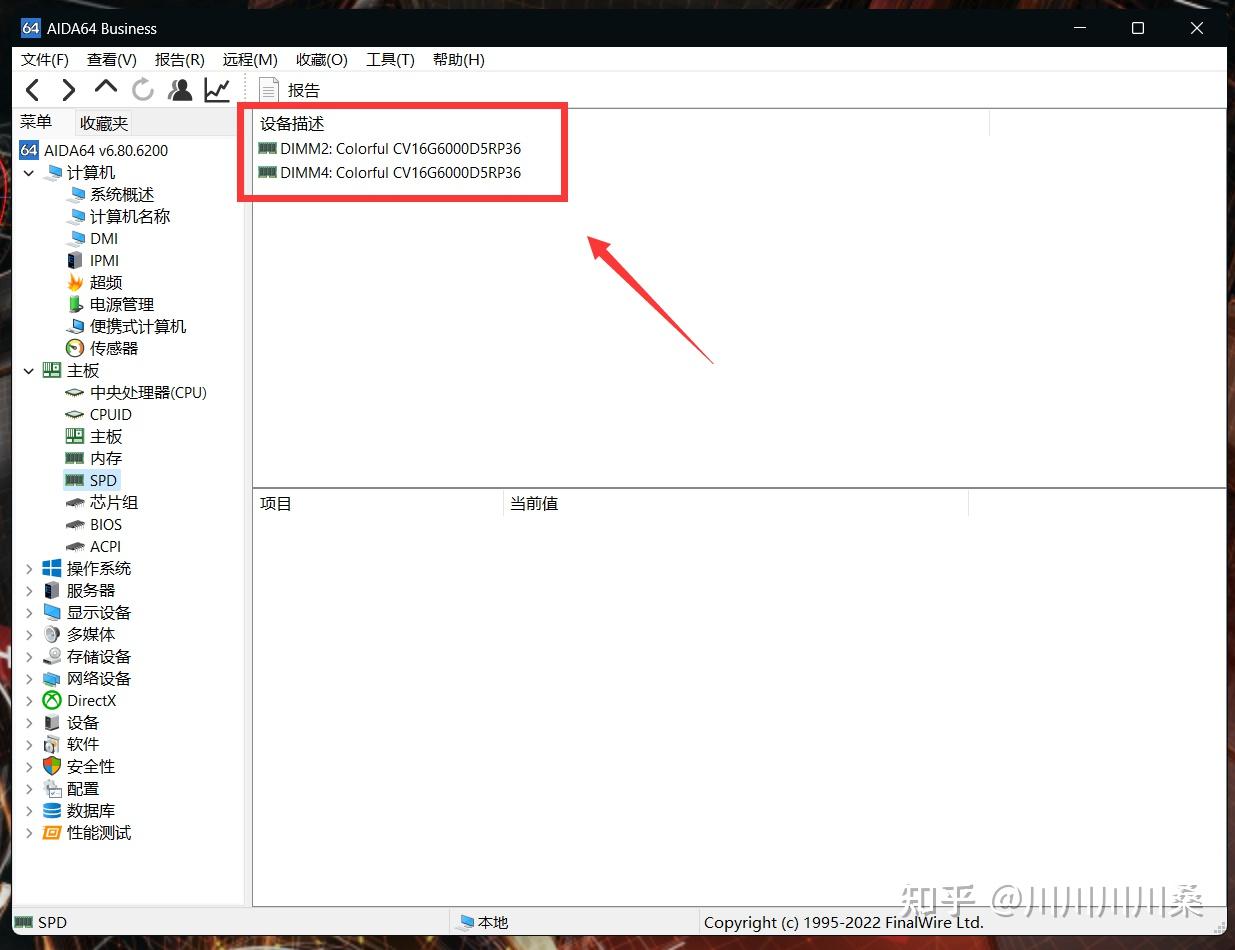Collapse the 计算机 tree node
This screenshot has width=1235, height=950.
click(29, 172)
